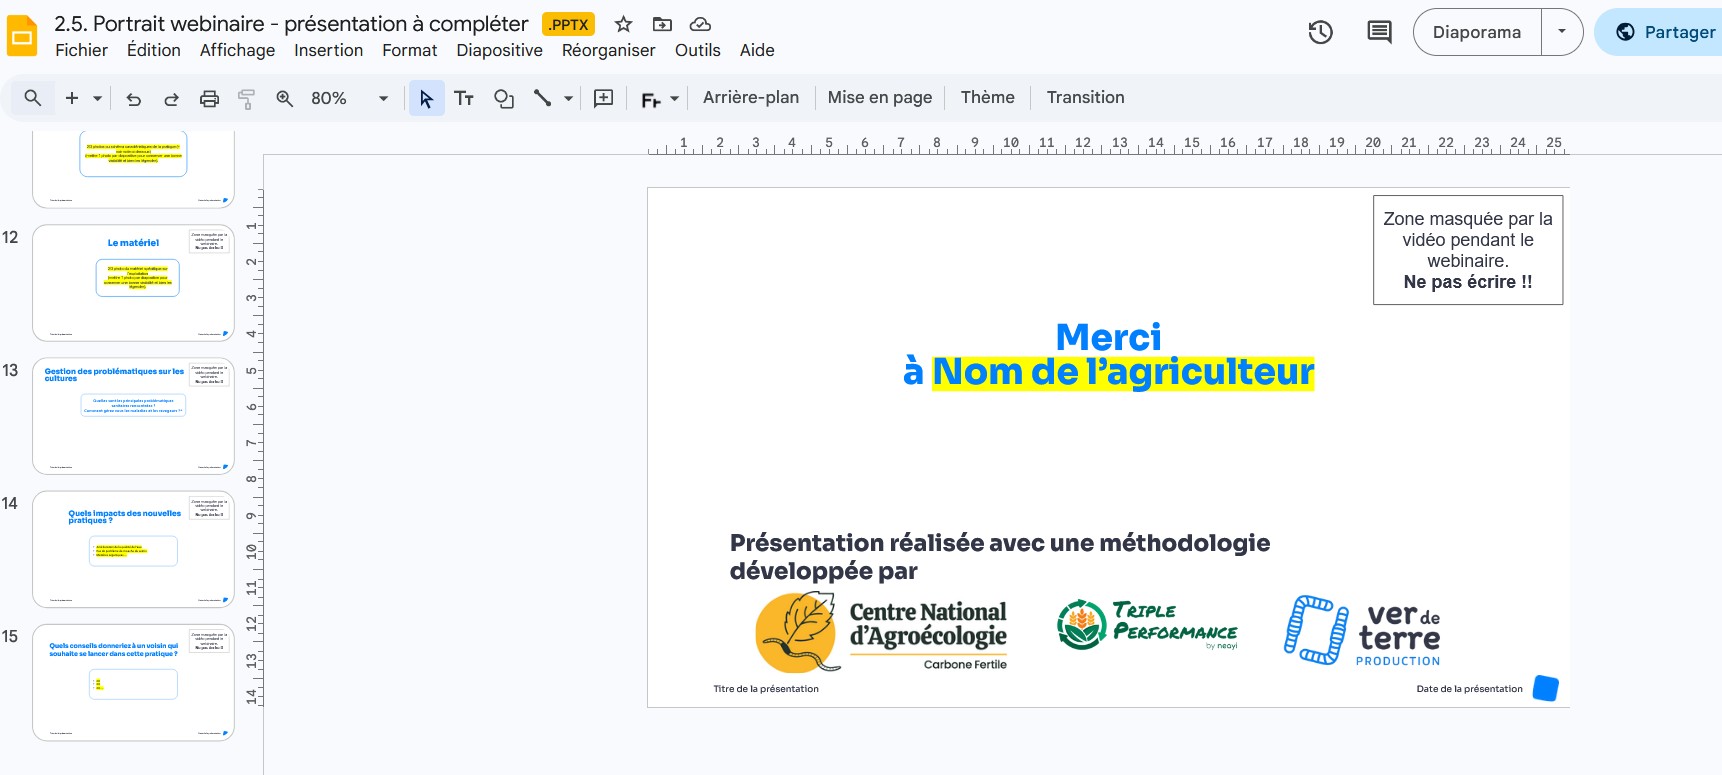
Task: Click the Partager button
Action: click(1665, 32)
